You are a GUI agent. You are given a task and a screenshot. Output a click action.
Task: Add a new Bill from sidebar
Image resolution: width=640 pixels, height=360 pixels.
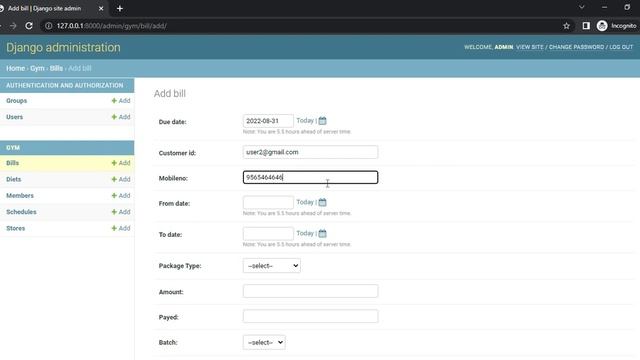[x=121, y=163]
